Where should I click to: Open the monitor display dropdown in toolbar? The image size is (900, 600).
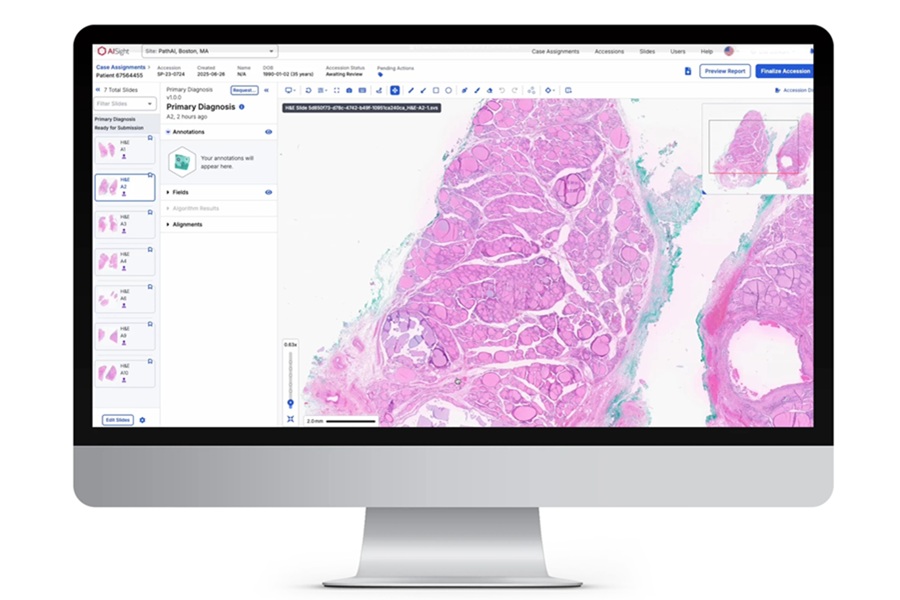[x=290, y=91]
